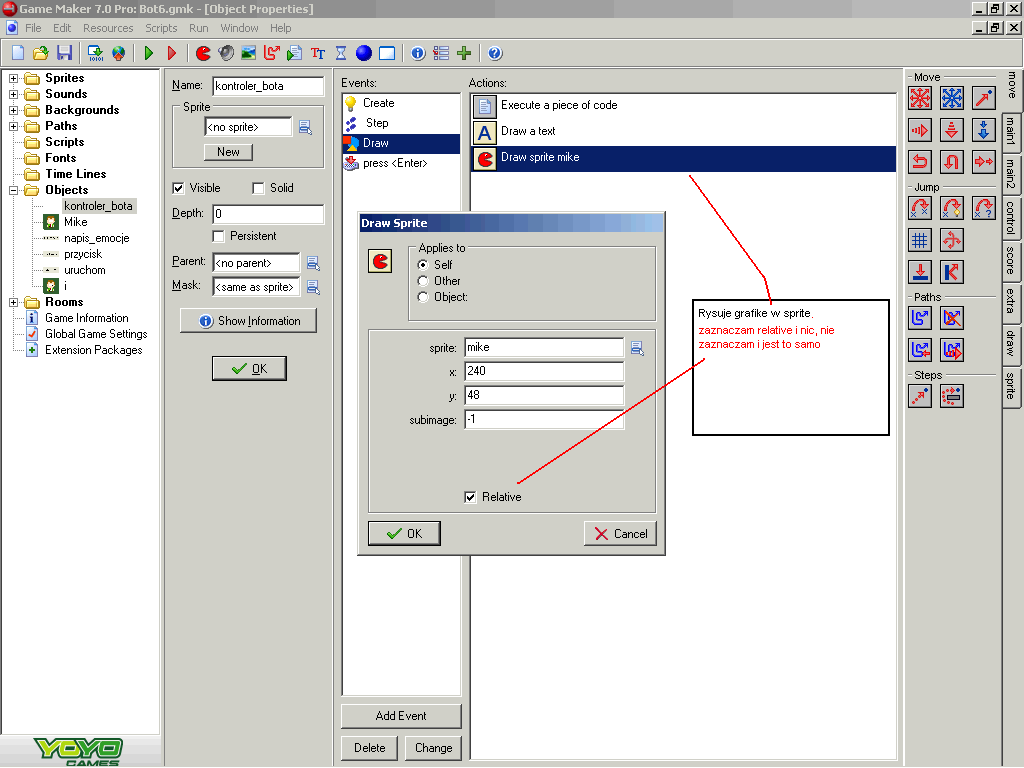The width and height of the screenshot is (1024, 768).
Task: Click the Move fixed red arrows icon
Action: point(920,98)
